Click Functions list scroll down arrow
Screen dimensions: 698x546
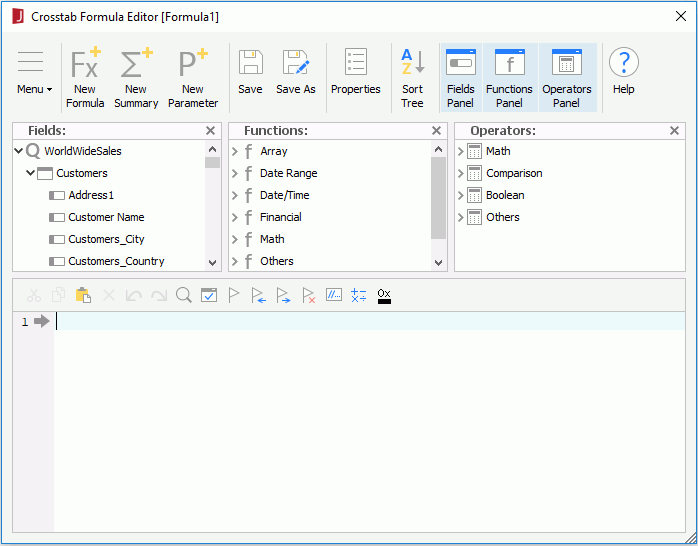point(438,263)
